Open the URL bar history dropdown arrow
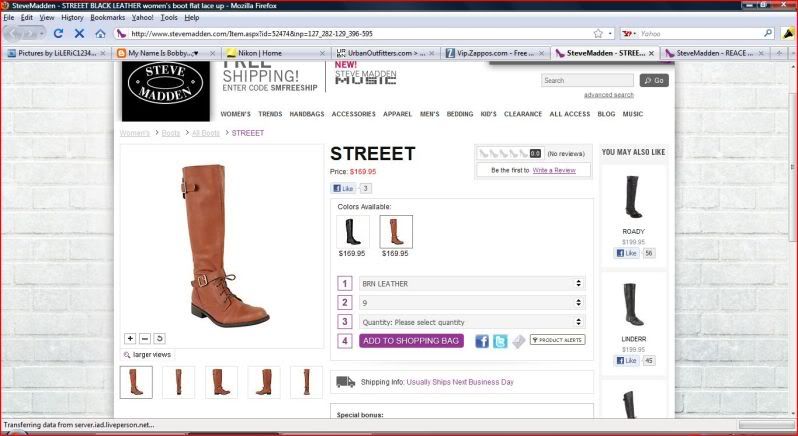 (610, 34)
